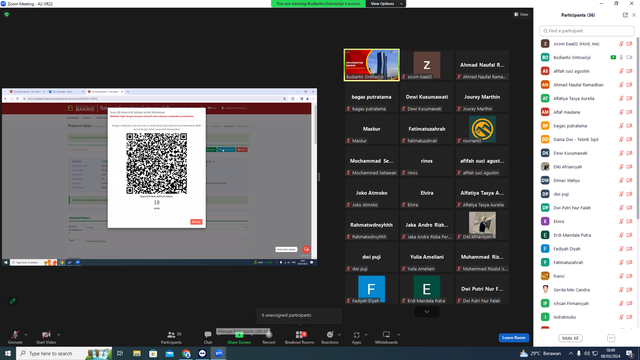This screenshot has width=640, height=360.
Task: Toggle mic icon for afifah suci agustini
Action: click(621, 71)
